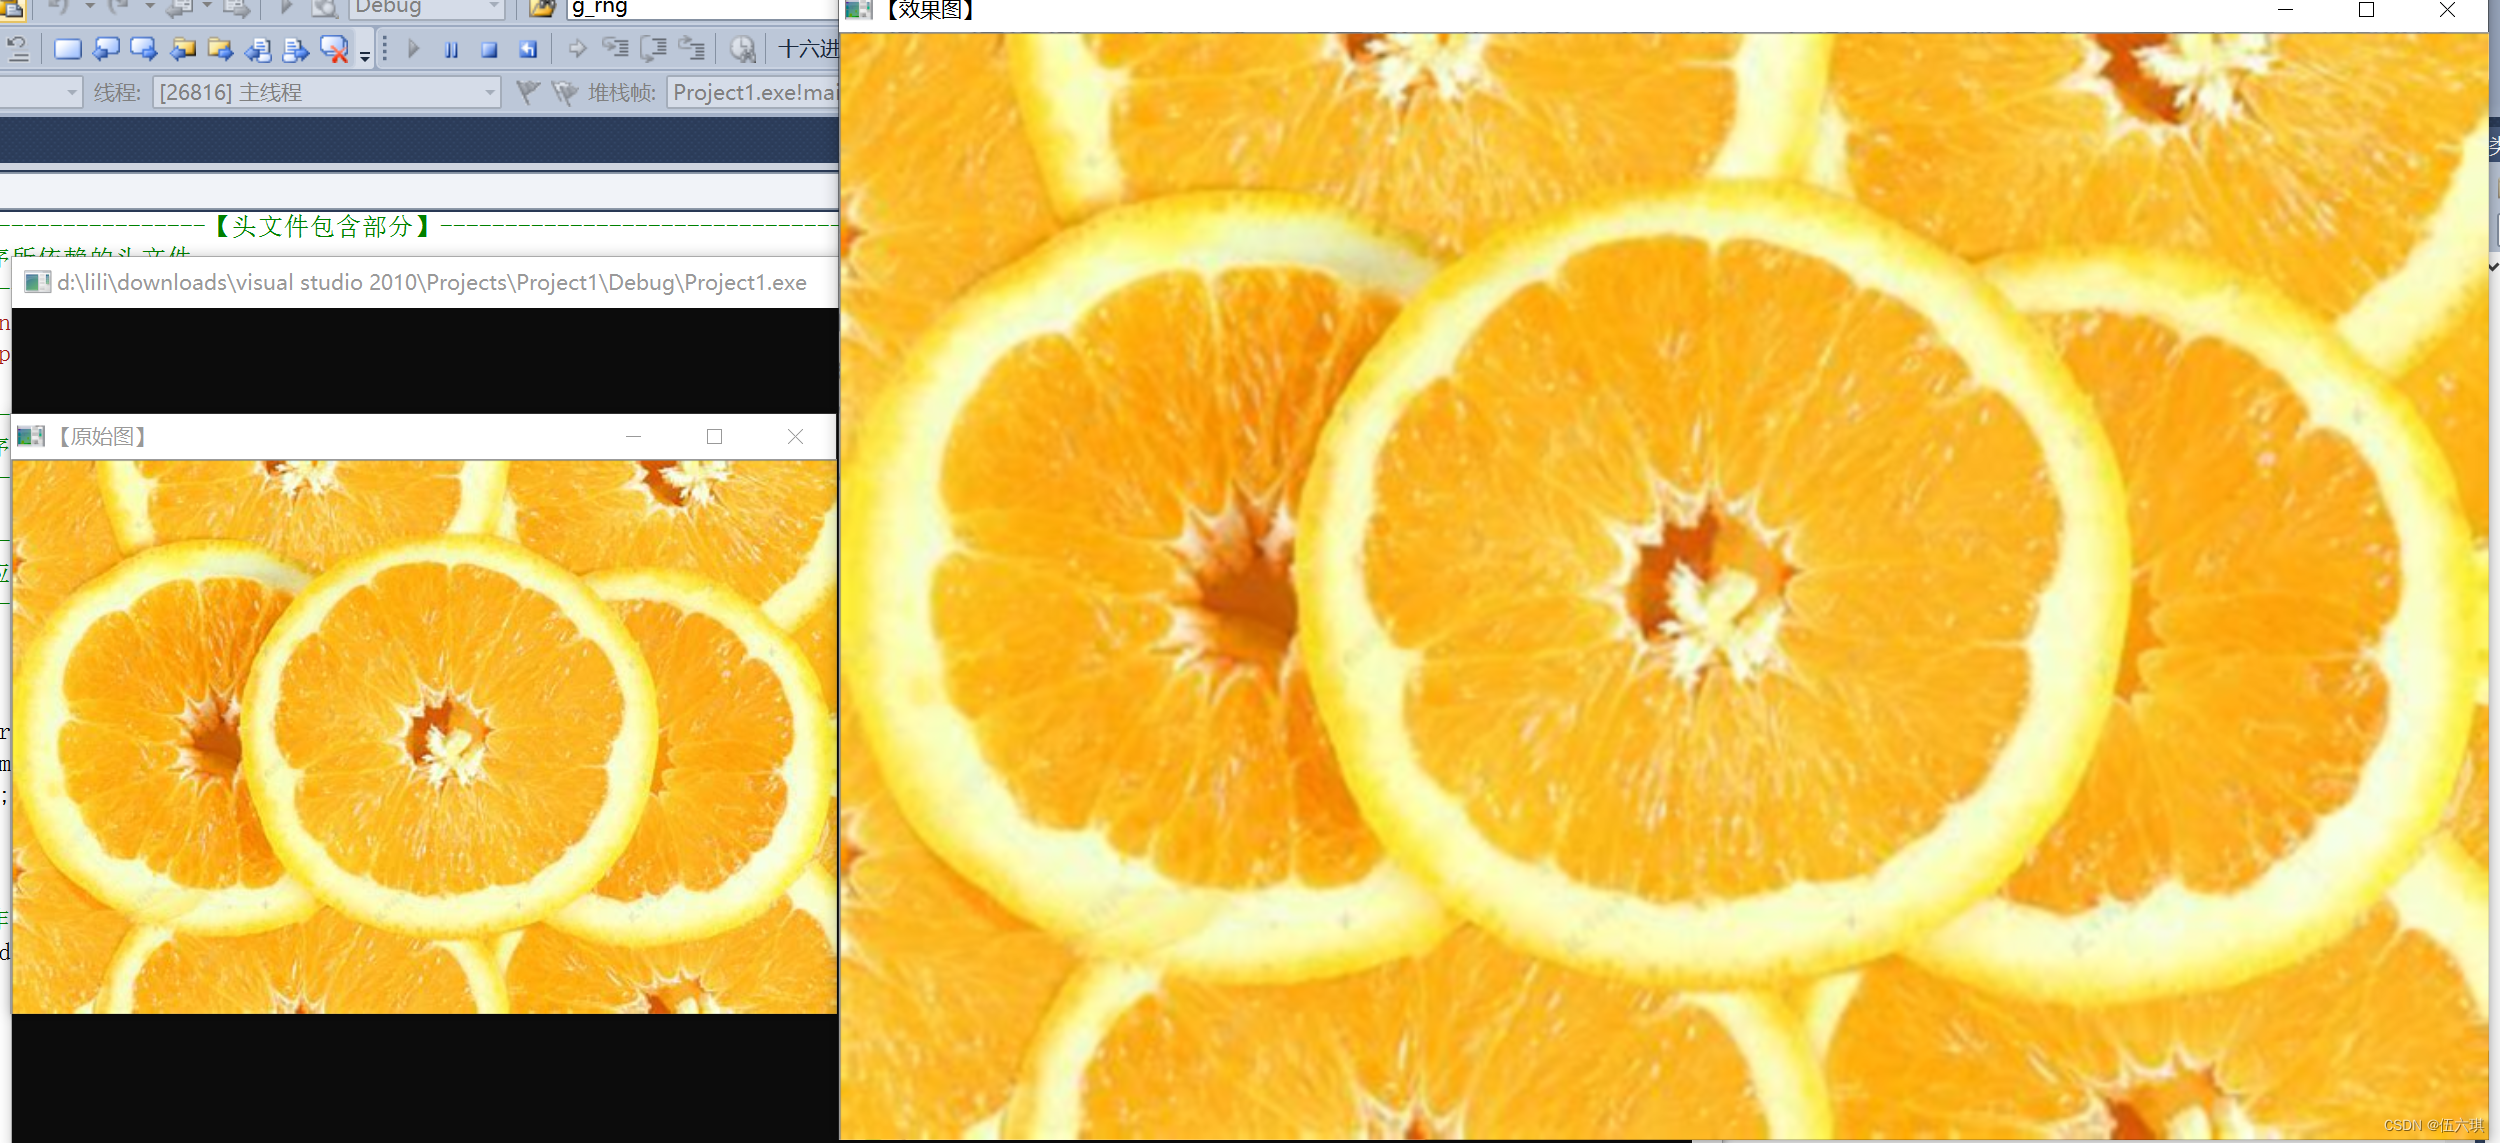Click the uncomment-lines icon at toolbar start

[18, 49]
